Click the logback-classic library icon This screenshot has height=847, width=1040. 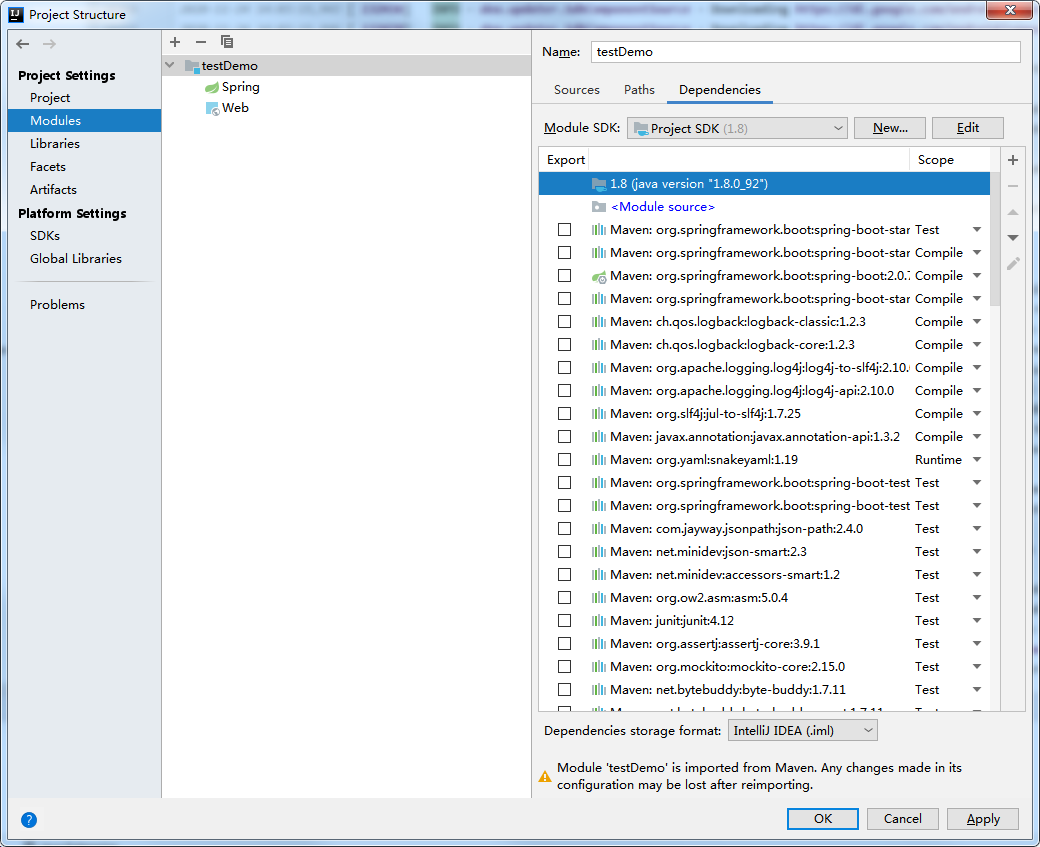tap(599, 322)
